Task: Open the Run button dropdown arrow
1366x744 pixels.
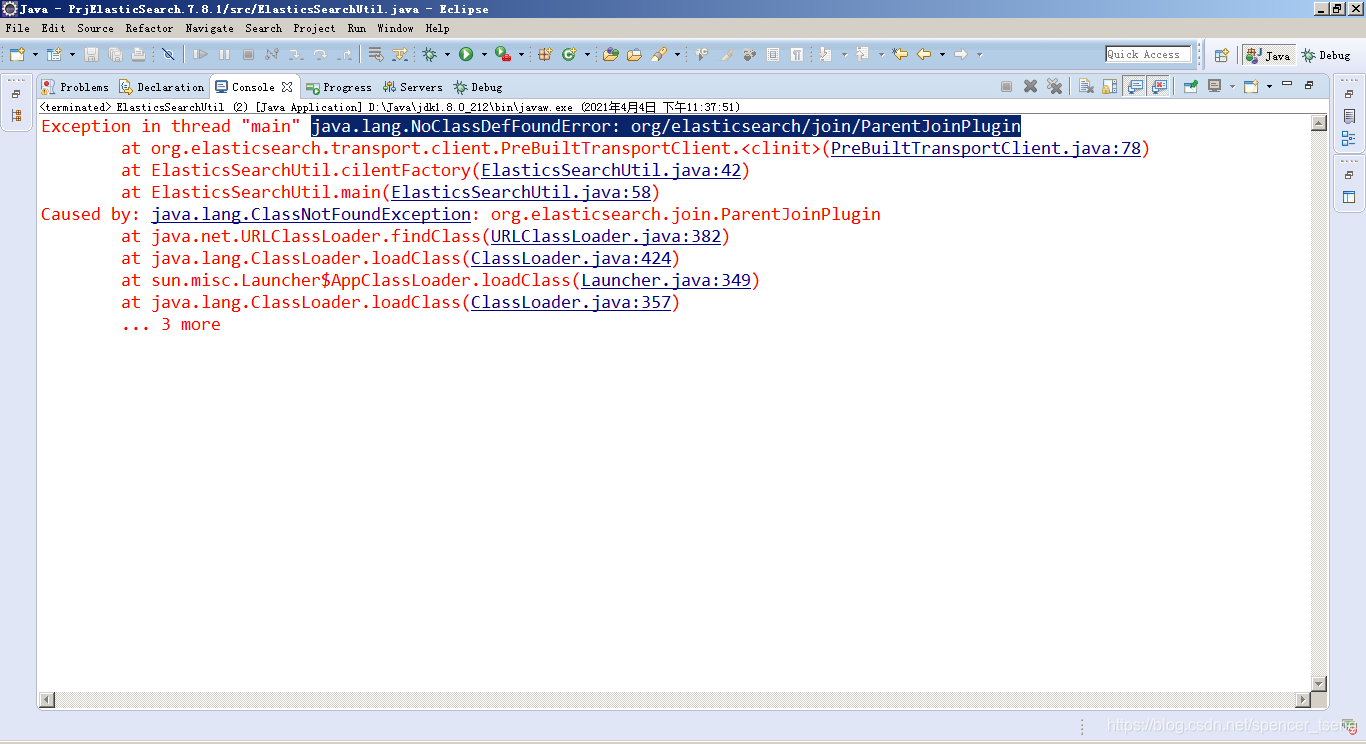Action: pos(484,55)
